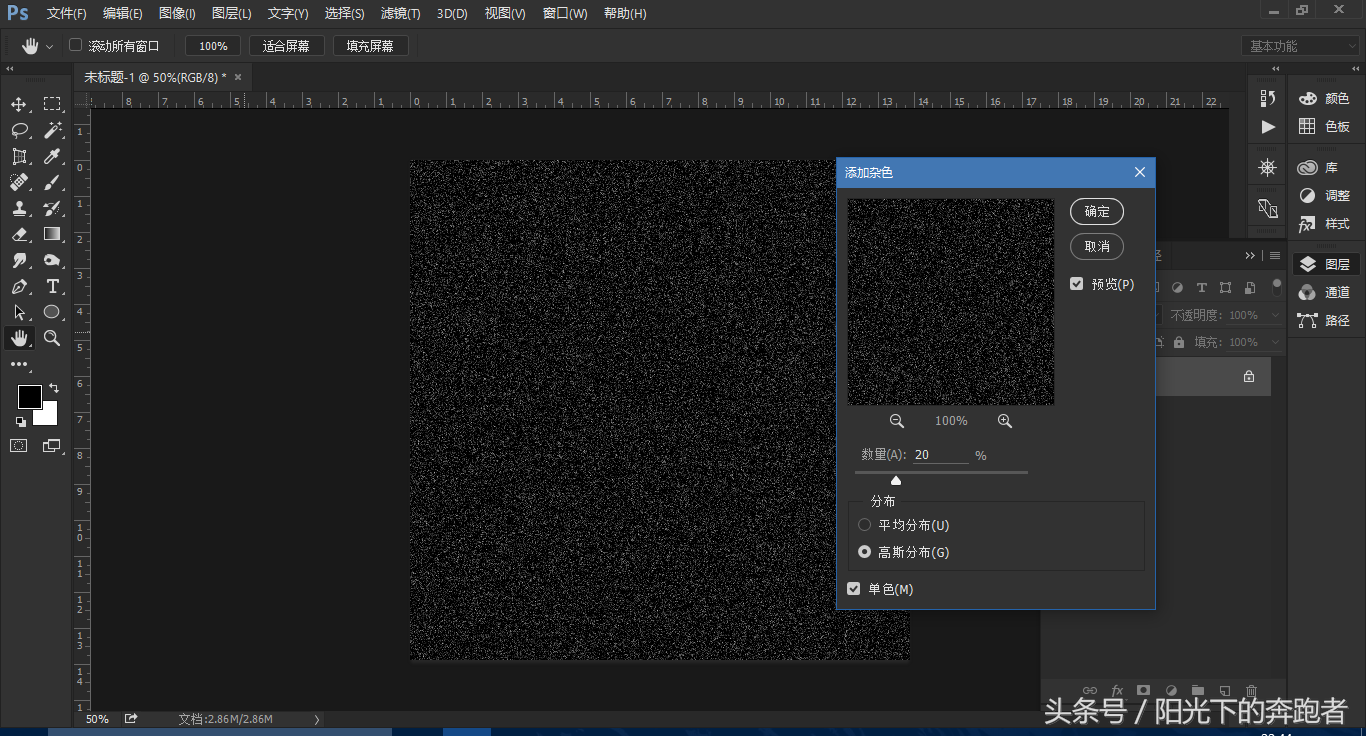
Task: Select the Rectangular Marquee tool
Action: [52, 105]
